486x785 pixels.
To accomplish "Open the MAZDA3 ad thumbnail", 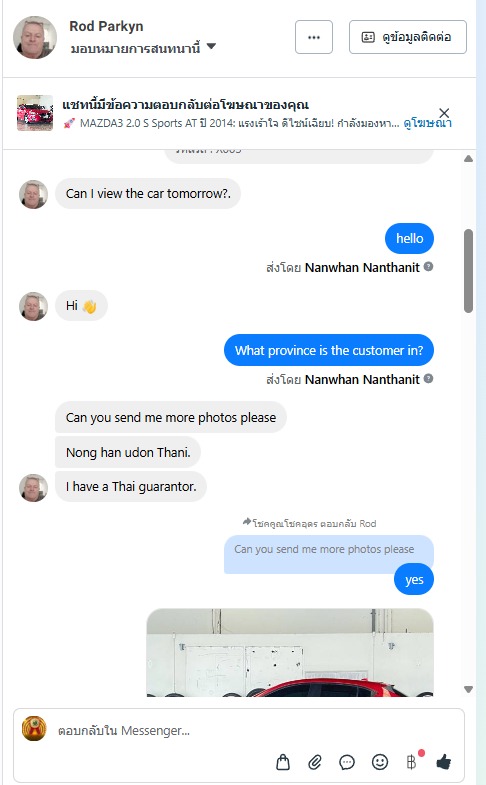I will (35, 113).
